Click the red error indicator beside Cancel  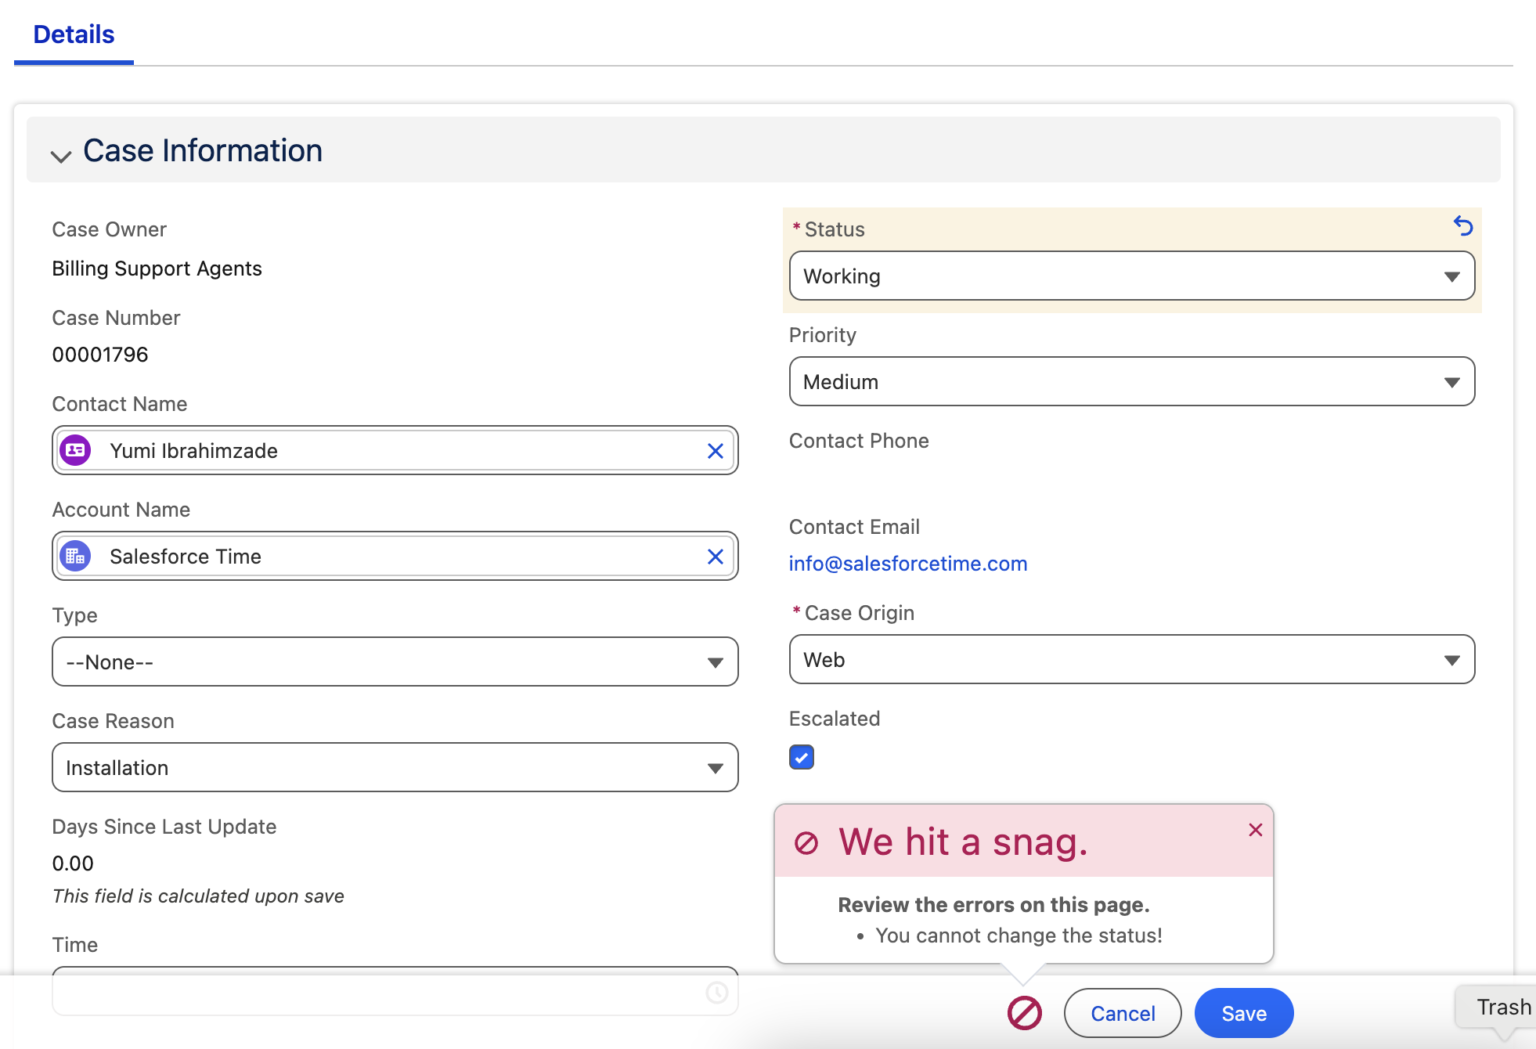pos(1024,1013)
